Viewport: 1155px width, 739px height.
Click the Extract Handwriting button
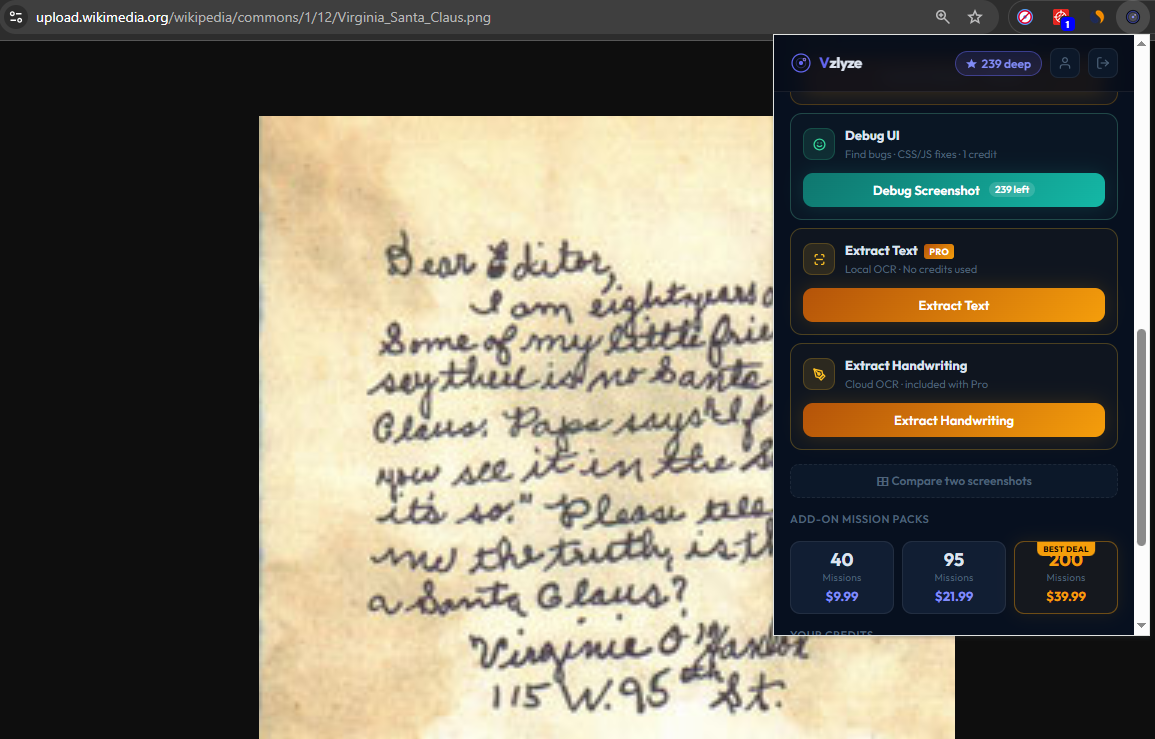[953, 420]
